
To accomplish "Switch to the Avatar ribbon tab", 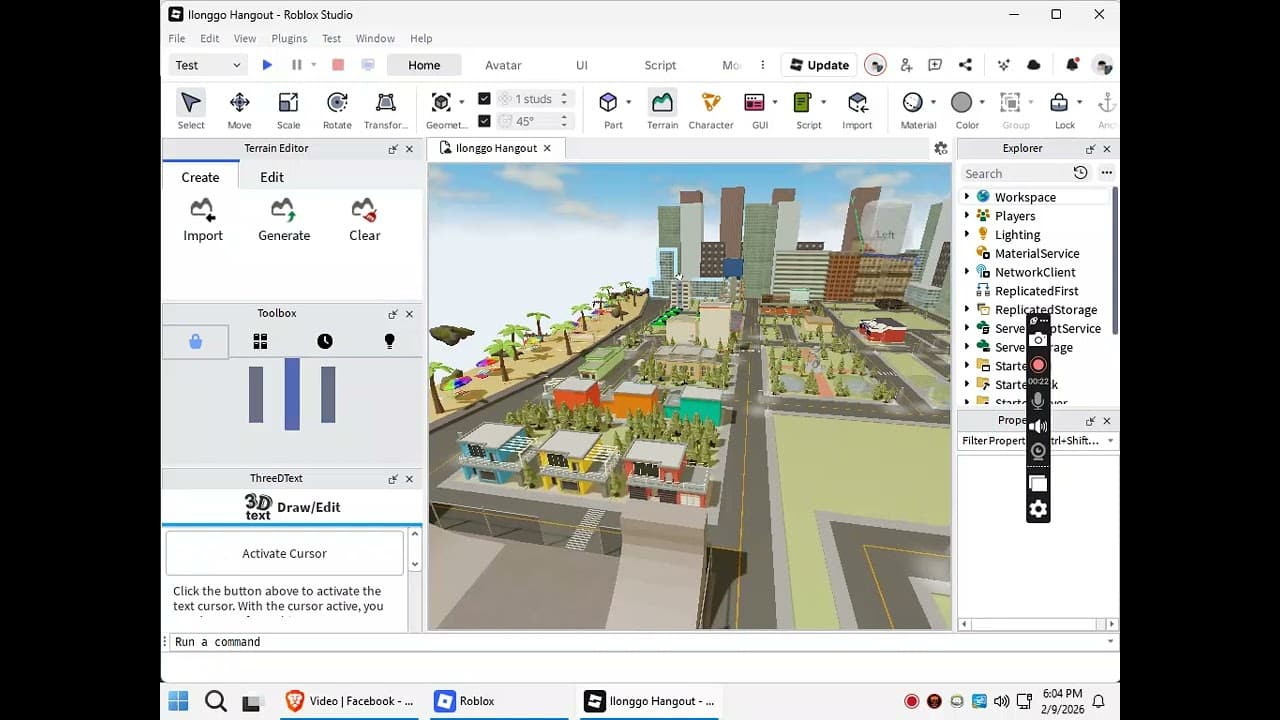I will (503, 65).
